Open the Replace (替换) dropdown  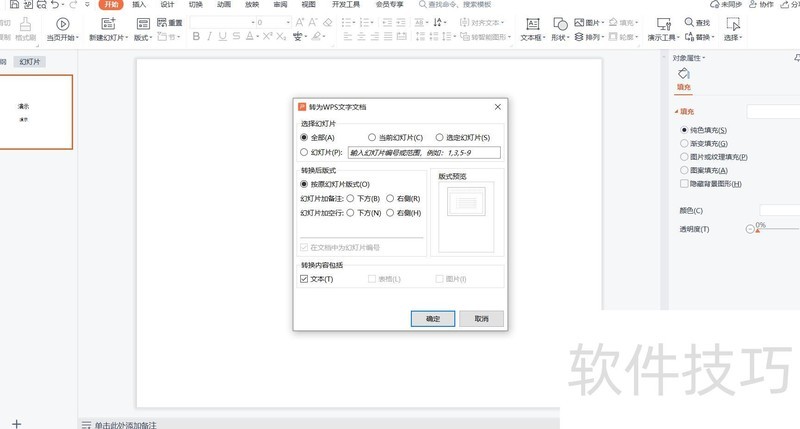click(712, 38)
